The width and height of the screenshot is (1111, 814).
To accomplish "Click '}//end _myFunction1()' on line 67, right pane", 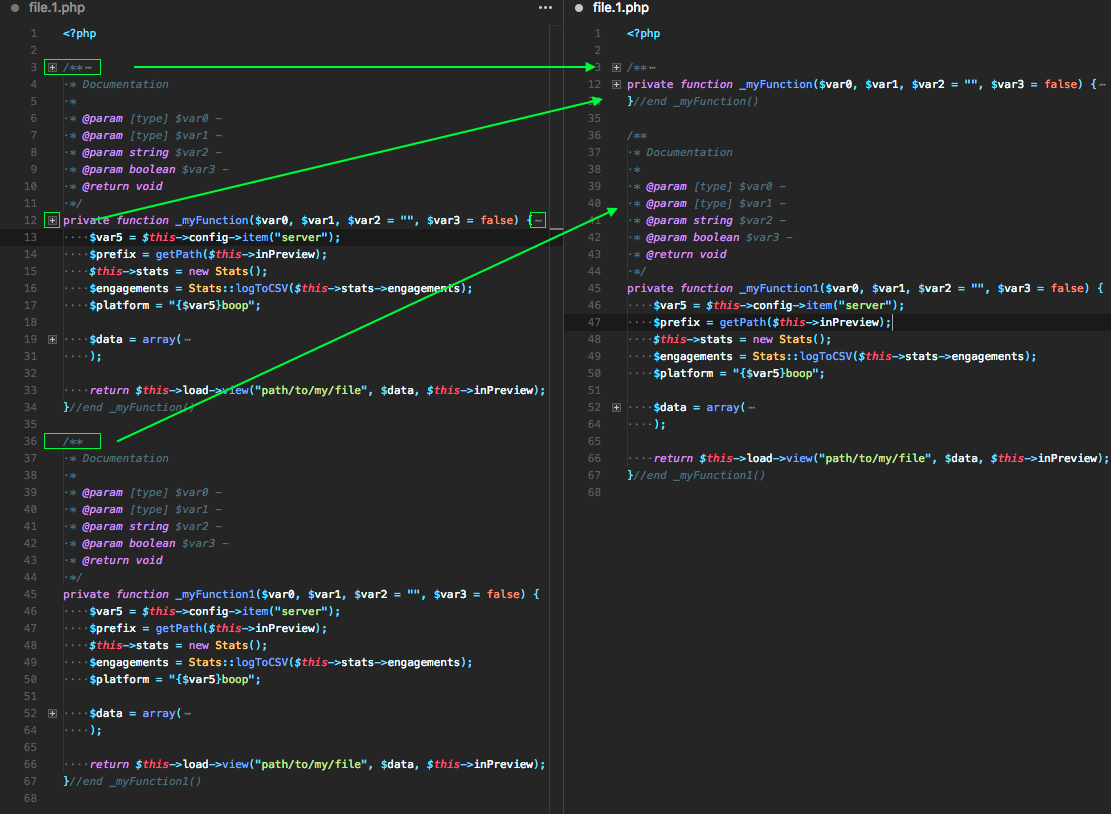I will pyautogui.click(x=696, y=475).
